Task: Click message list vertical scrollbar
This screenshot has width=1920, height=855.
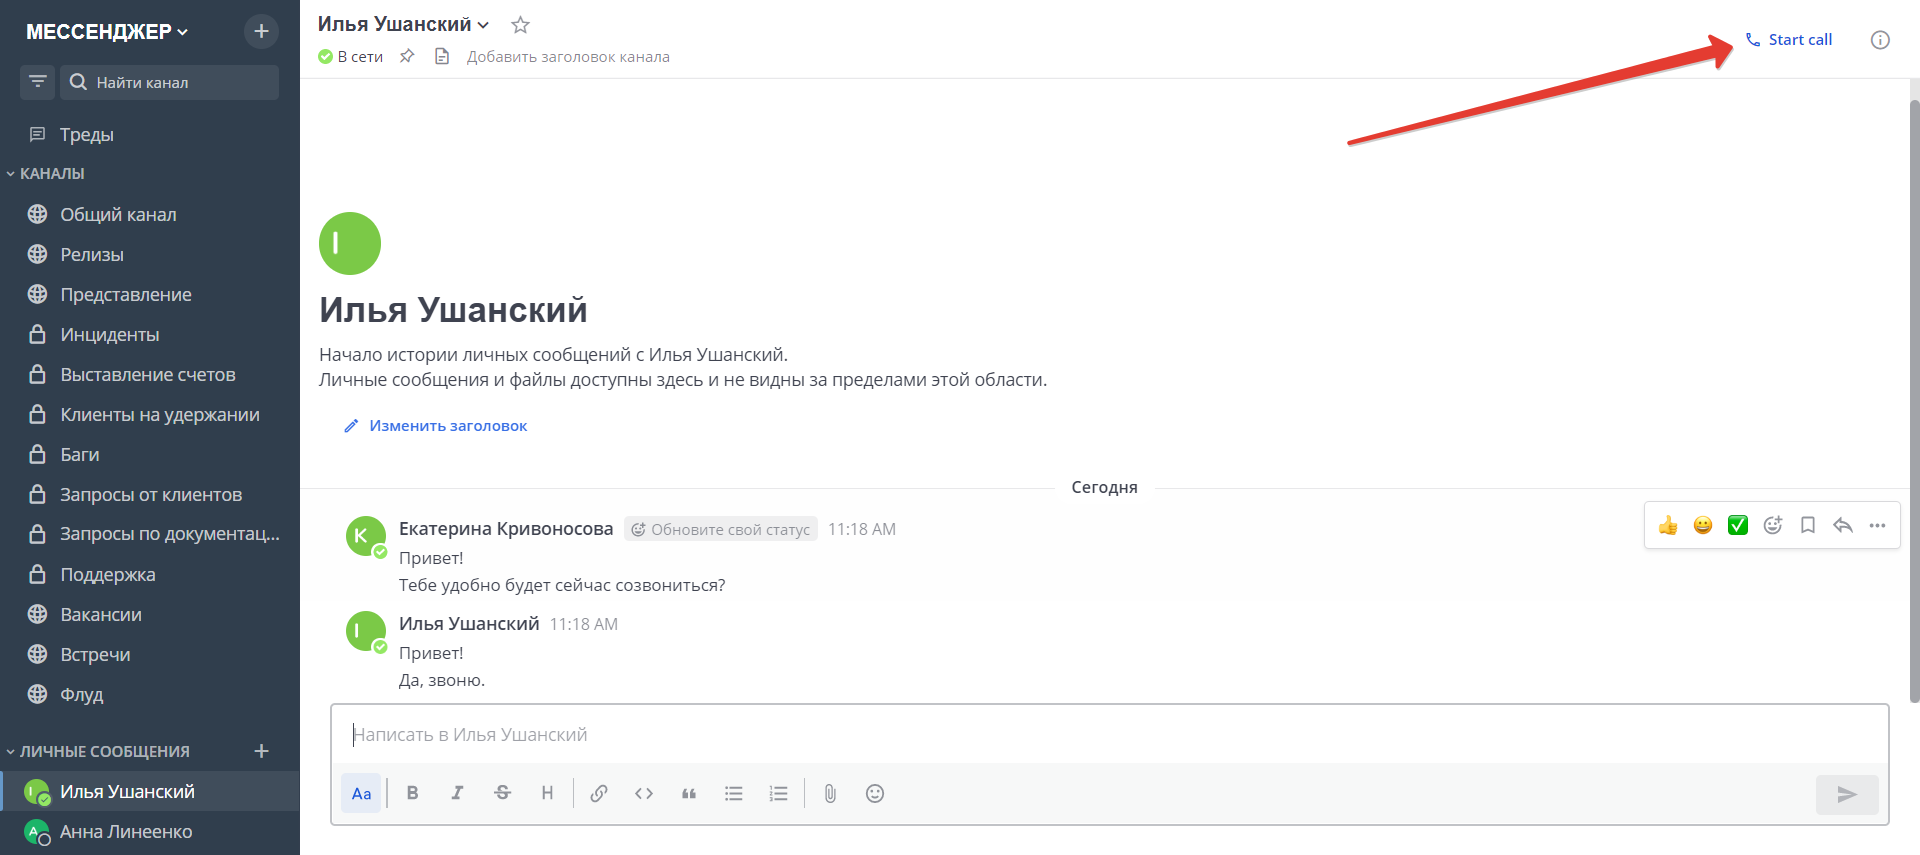Action: click(x=1914, y=400)
